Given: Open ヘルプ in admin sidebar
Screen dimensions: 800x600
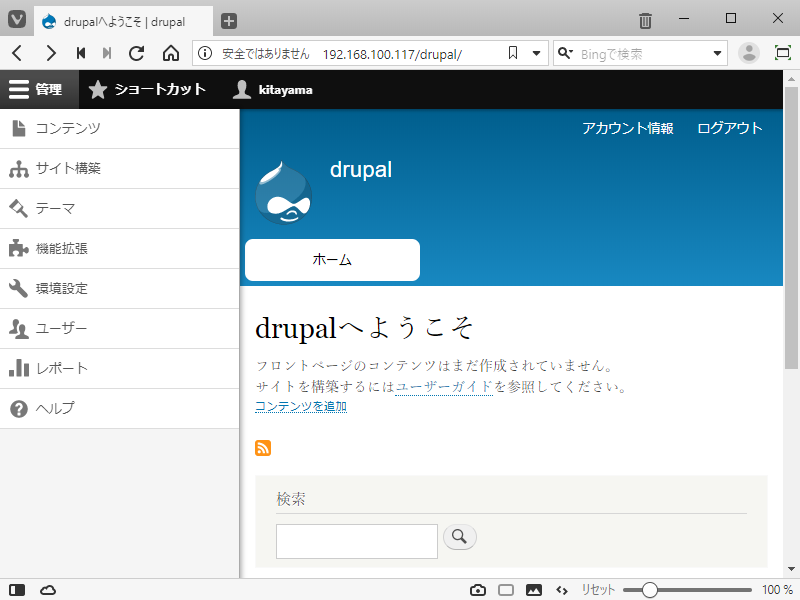Looking at the screenshot, I should pos(119,408).
